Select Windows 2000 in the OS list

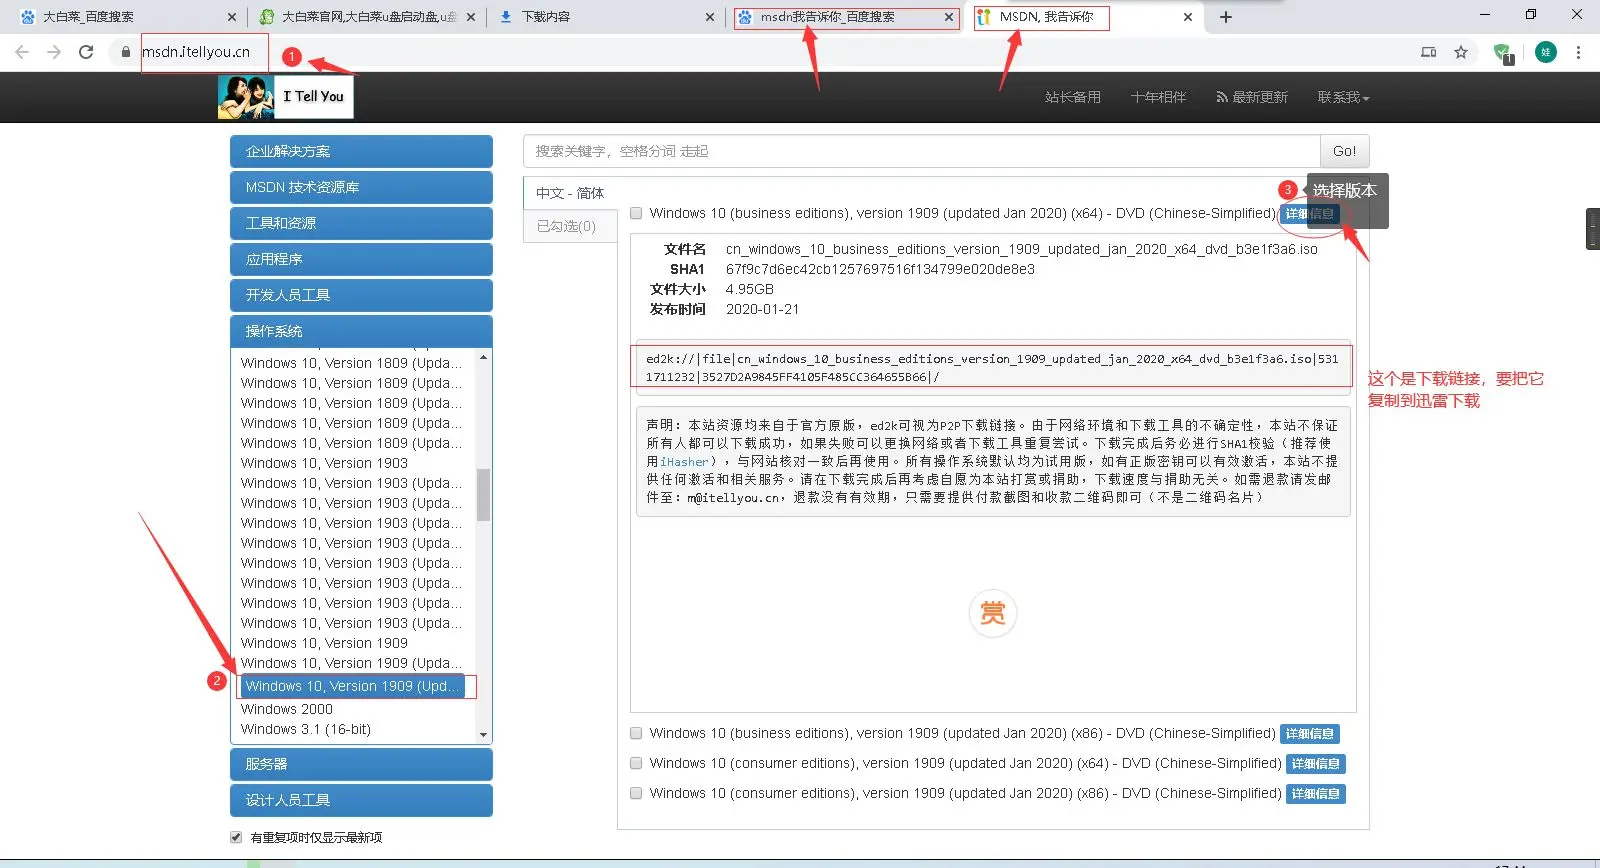tap(287, 709)
